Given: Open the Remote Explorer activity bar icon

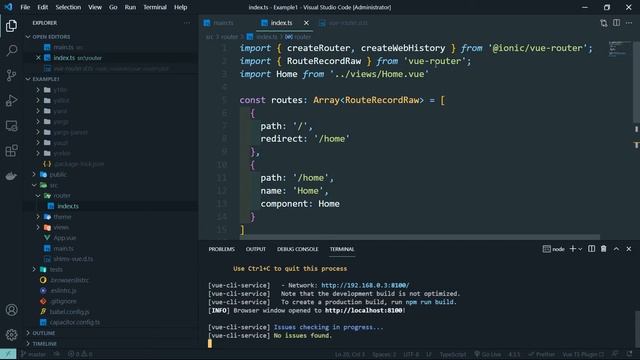Looking at the screenshot, I should [11, 126].
